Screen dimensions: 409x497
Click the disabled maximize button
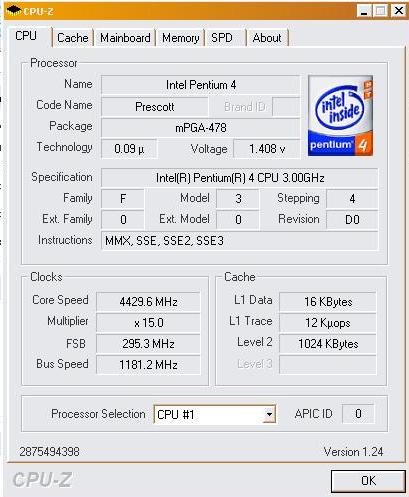coord(381,11)
